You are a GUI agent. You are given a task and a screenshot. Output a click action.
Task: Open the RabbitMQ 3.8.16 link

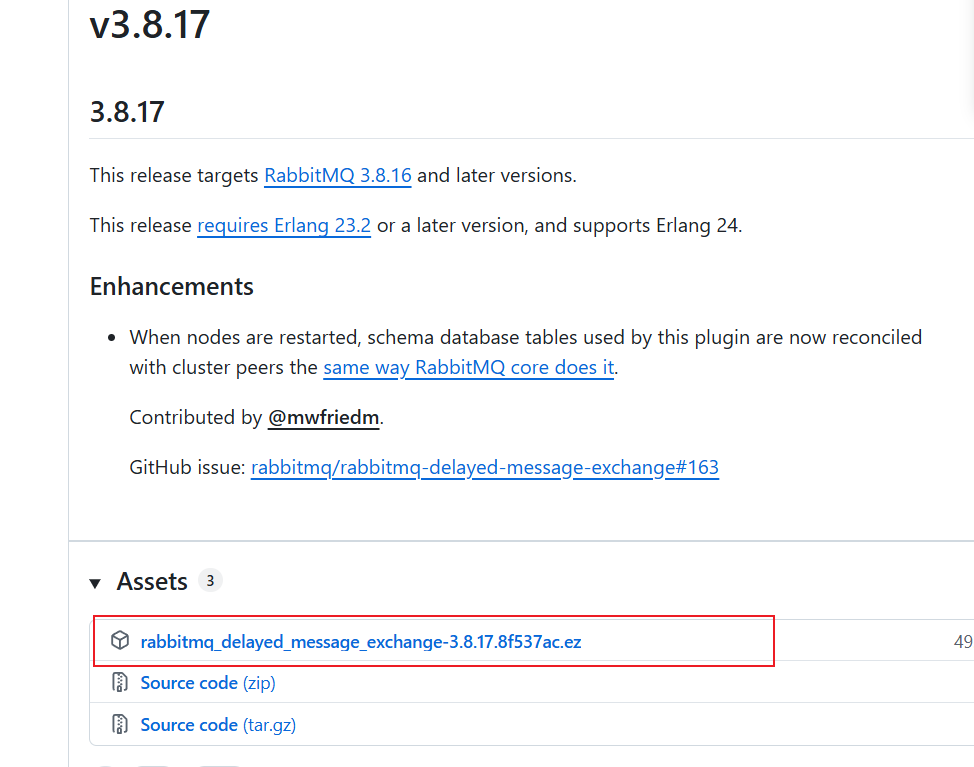coord(338,175)
